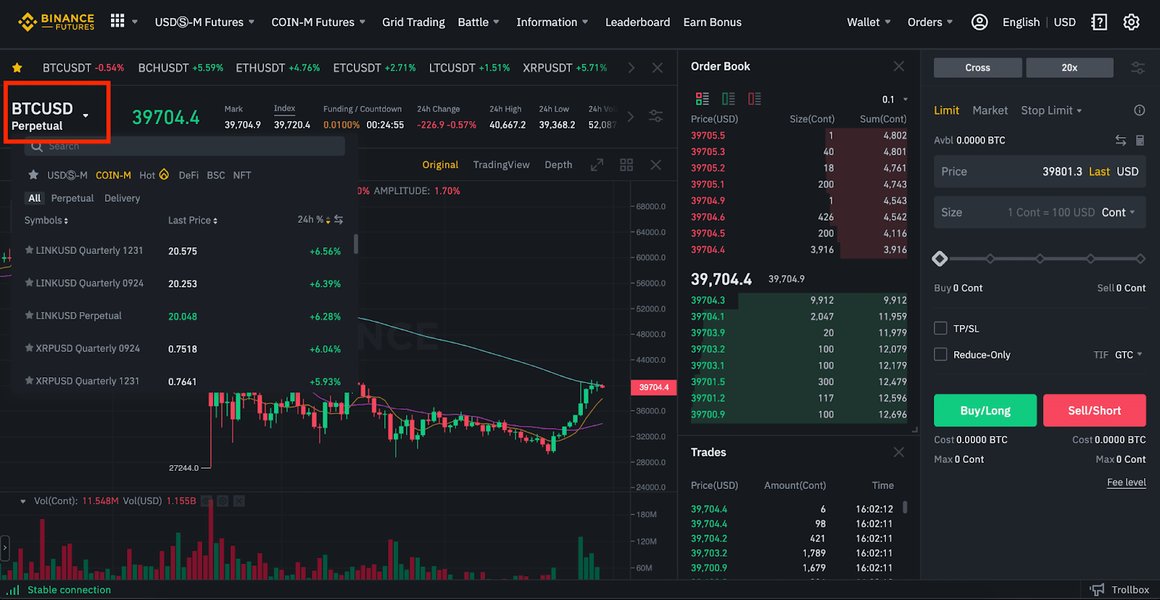Select the favorites star filter in symbol list
Viewport: 1160px width, 600px height.
(33, 175)
